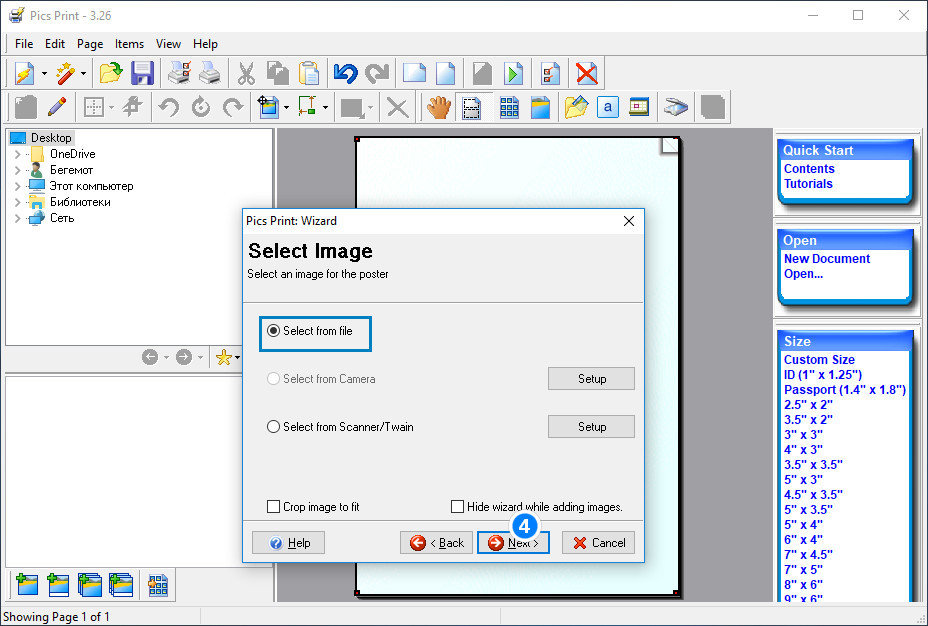Open dropdown arrow beside new document icon

(44, 74)
